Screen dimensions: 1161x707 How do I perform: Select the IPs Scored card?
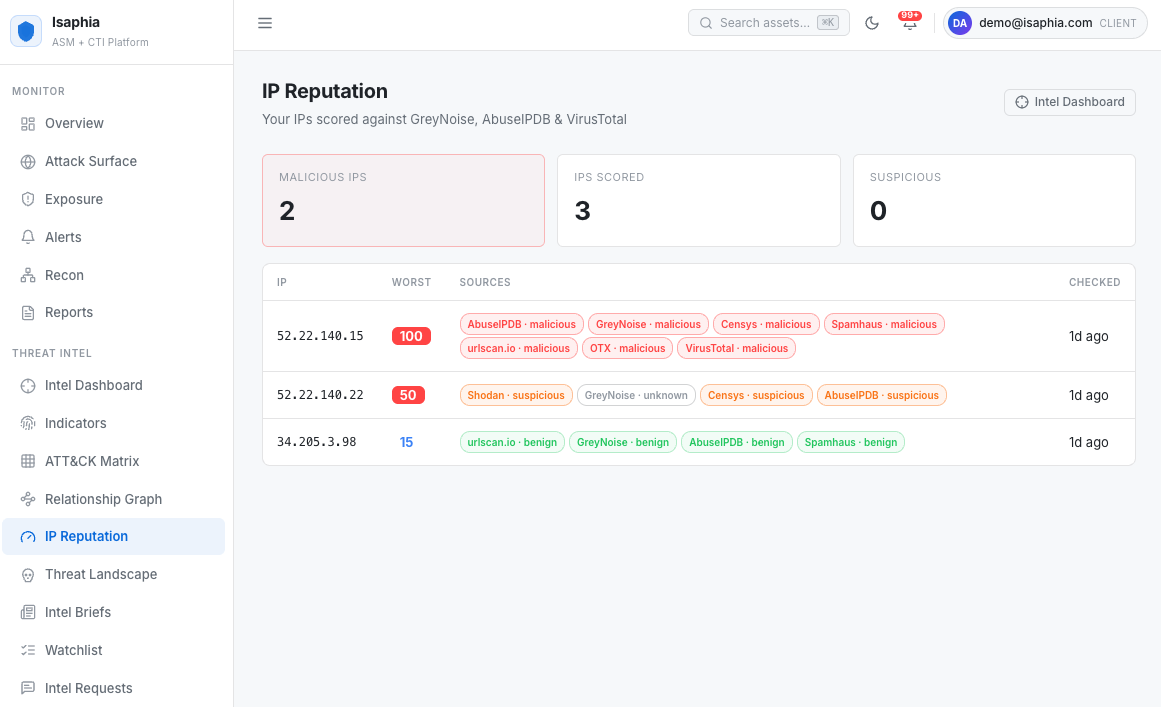(x=698, y=201)
